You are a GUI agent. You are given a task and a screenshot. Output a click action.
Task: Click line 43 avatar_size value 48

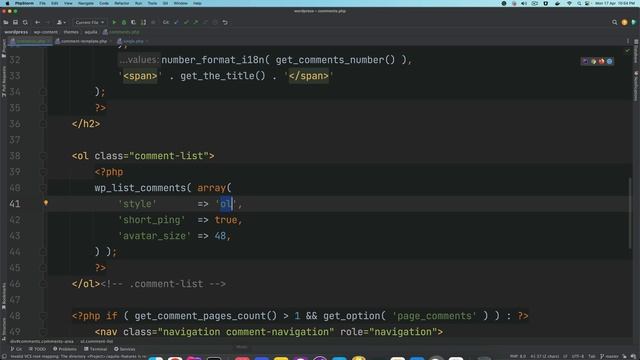(220, 236)
